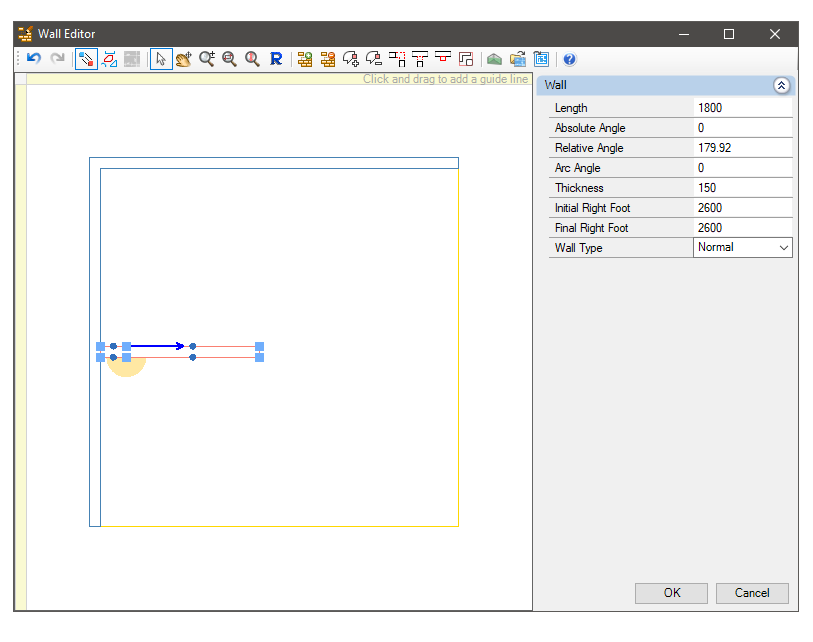The image size is (813, 642).
Task: Edit the Length value 1800
Action: [x=742, y=108]
